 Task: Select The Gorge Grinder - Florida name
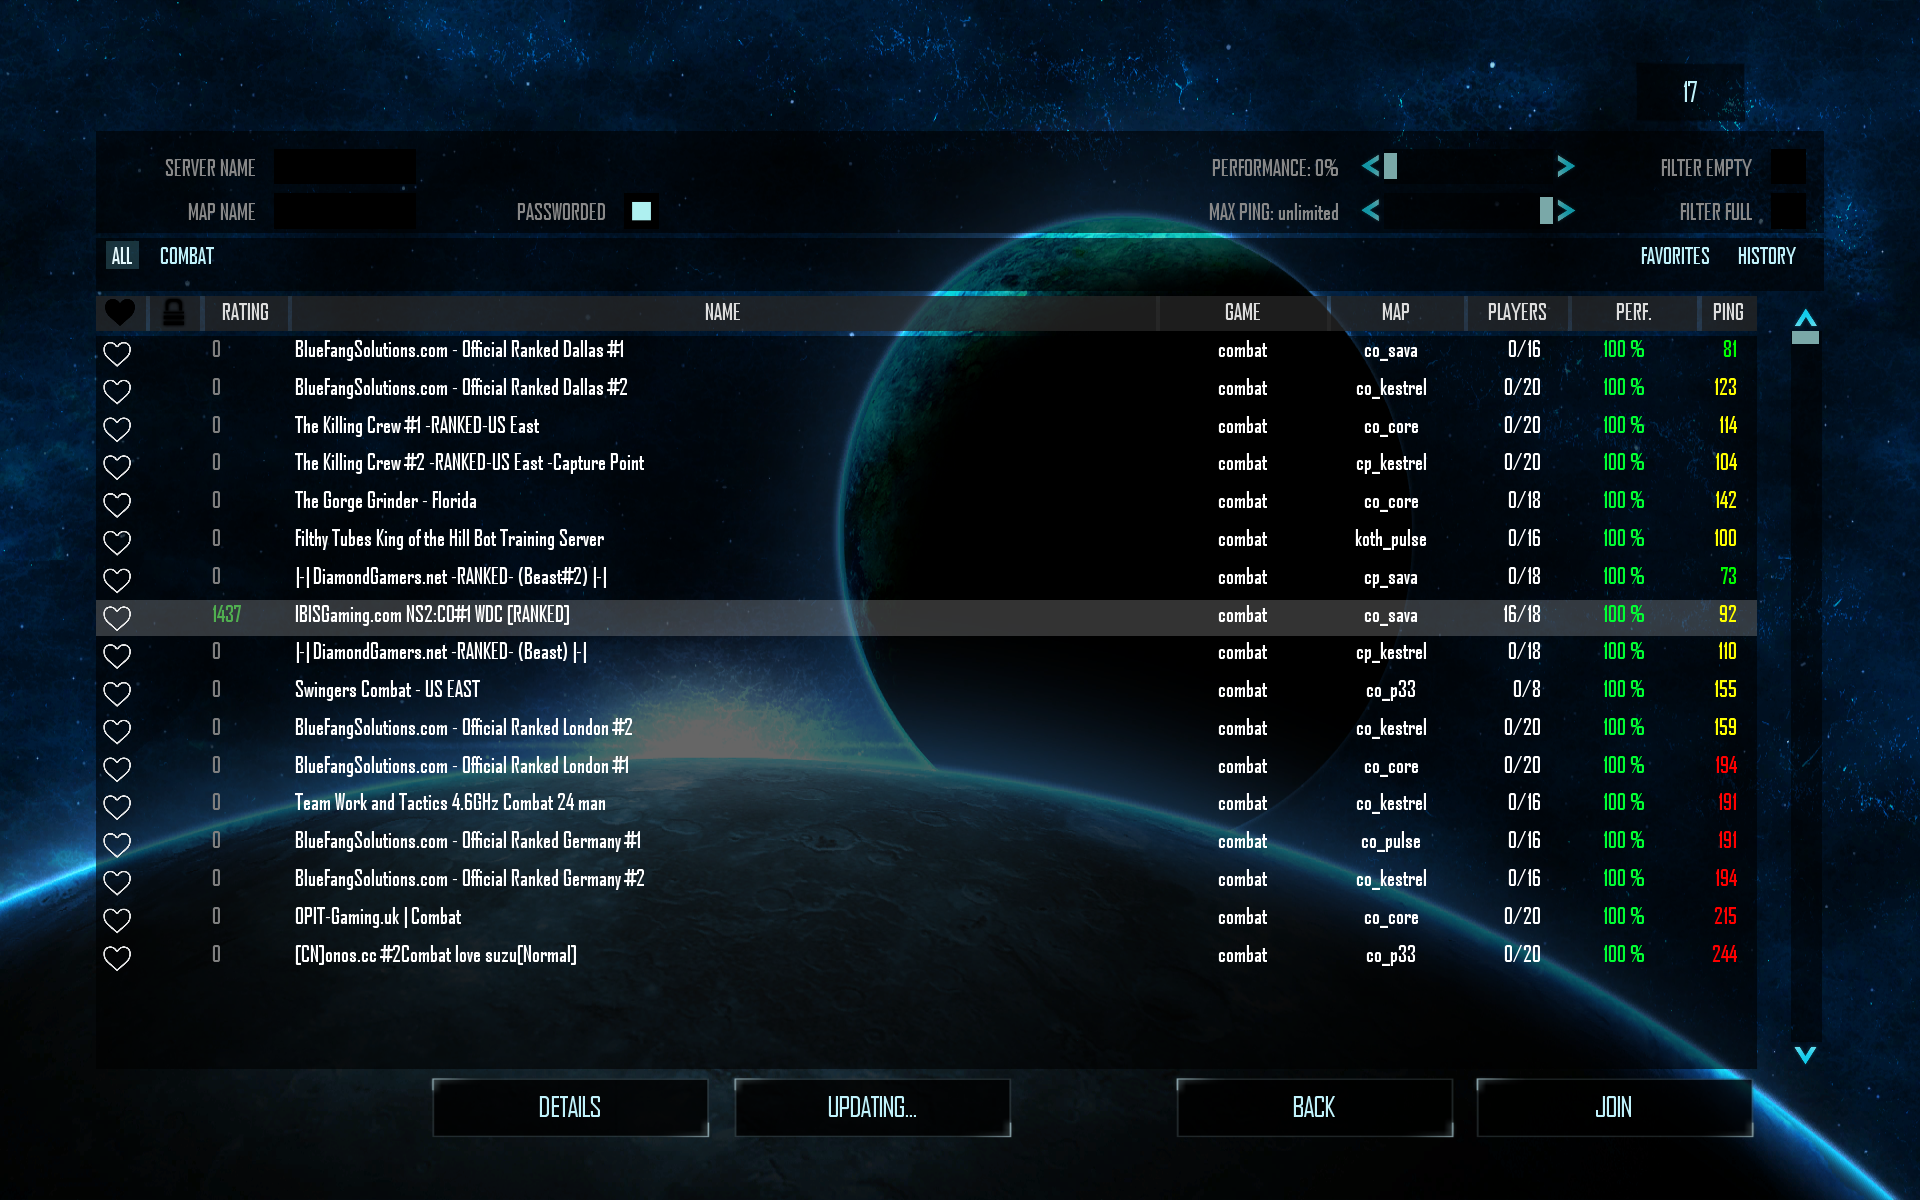point(385,501)
